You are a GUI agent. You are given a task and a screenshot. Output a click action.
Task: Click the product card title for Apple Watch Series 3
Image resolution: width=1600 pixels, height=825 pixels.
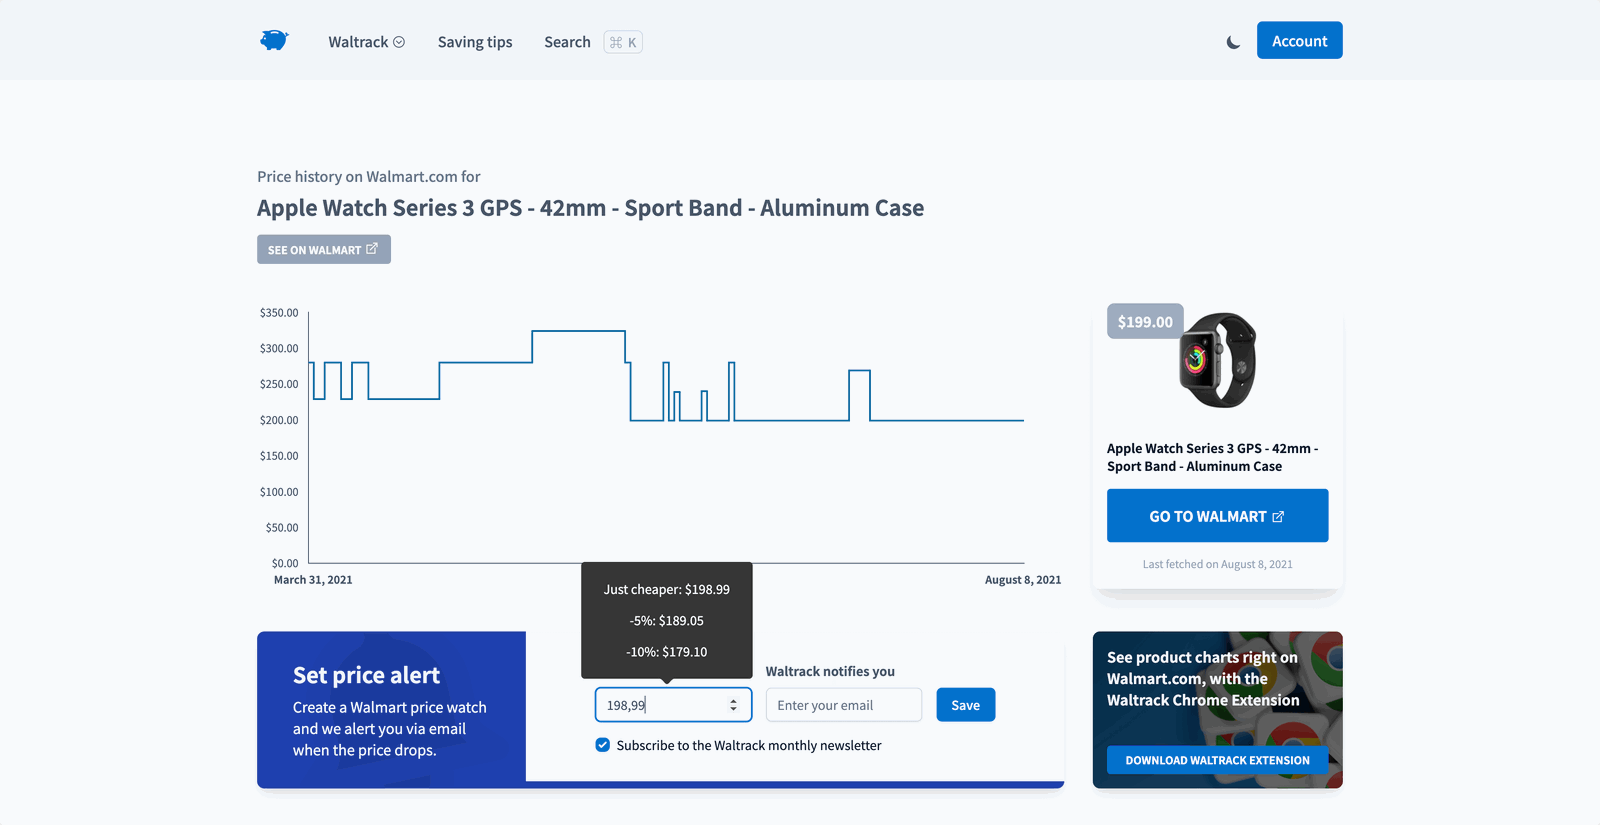[x=1212, y=457]
